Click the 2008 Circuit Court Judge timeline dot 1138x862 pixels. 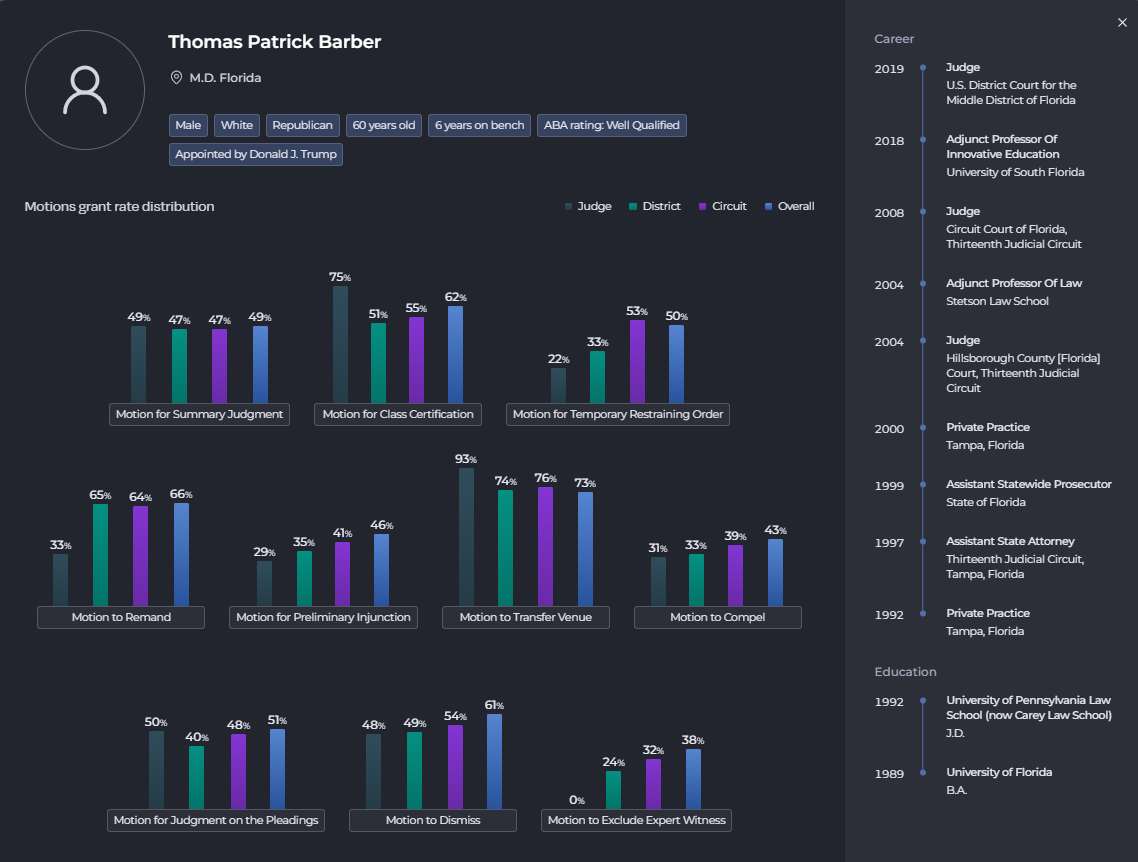point(922,212)
